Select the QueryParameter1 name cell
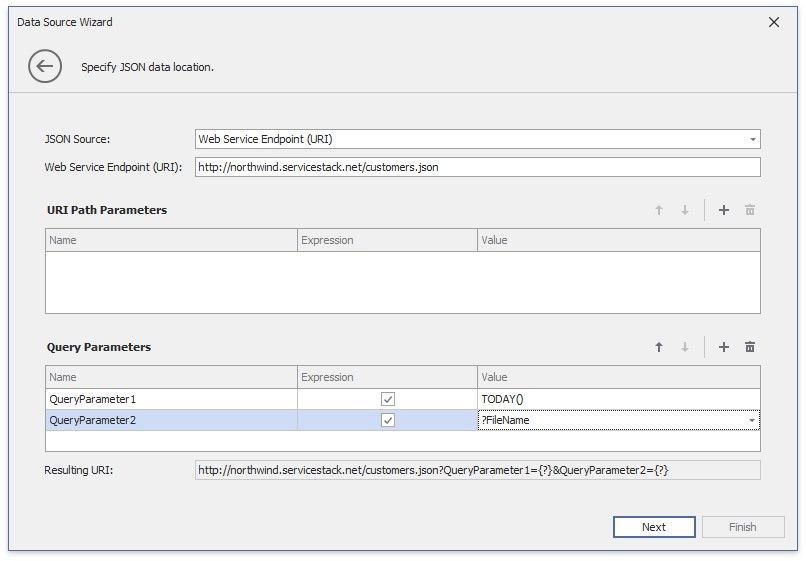The width and height of the screenshot is (806, 561). 171,399
